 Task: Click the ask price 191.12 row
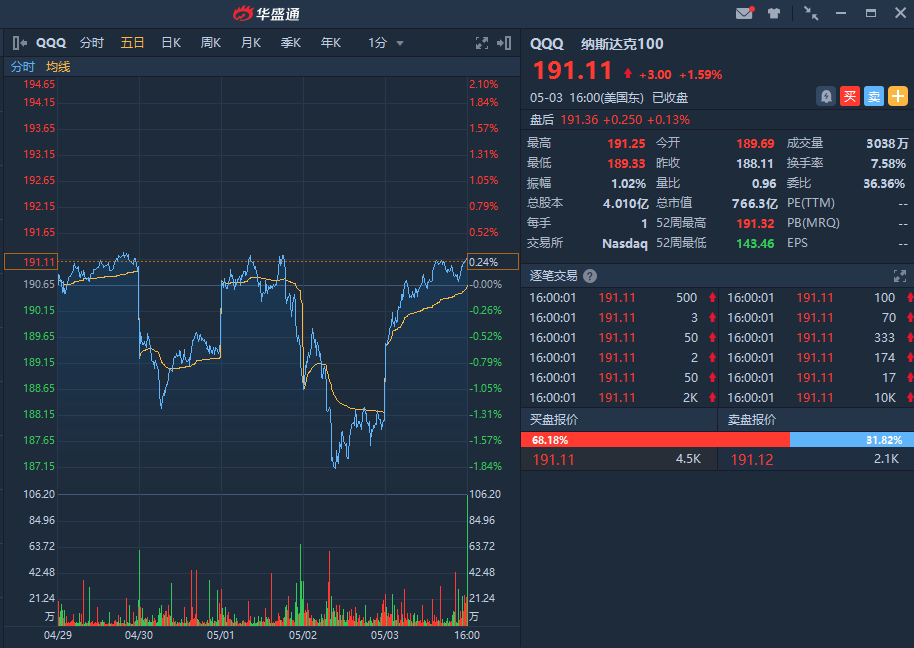(816, 459)
